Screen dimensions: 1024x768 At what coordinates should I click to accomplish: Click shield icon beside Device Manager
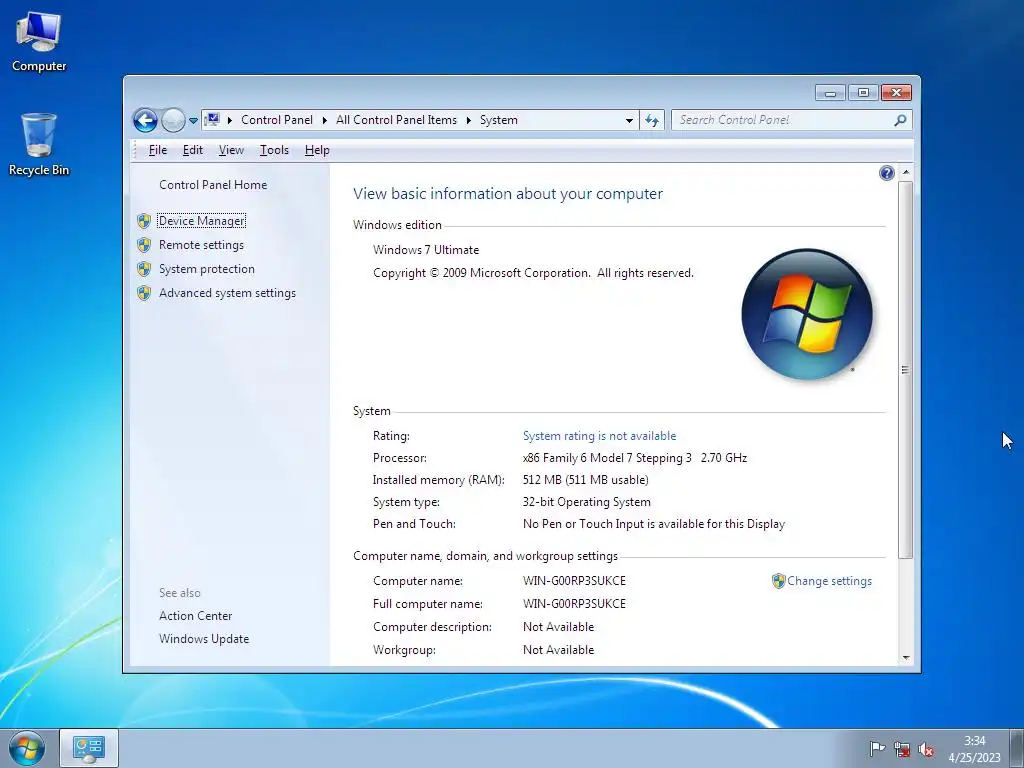coord(144,221)
